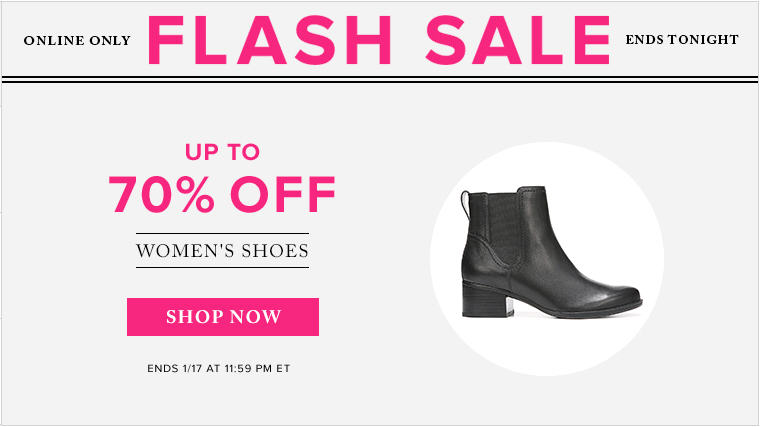
Task: Click the FLASH SALE headline
Action: click(379, 40)
